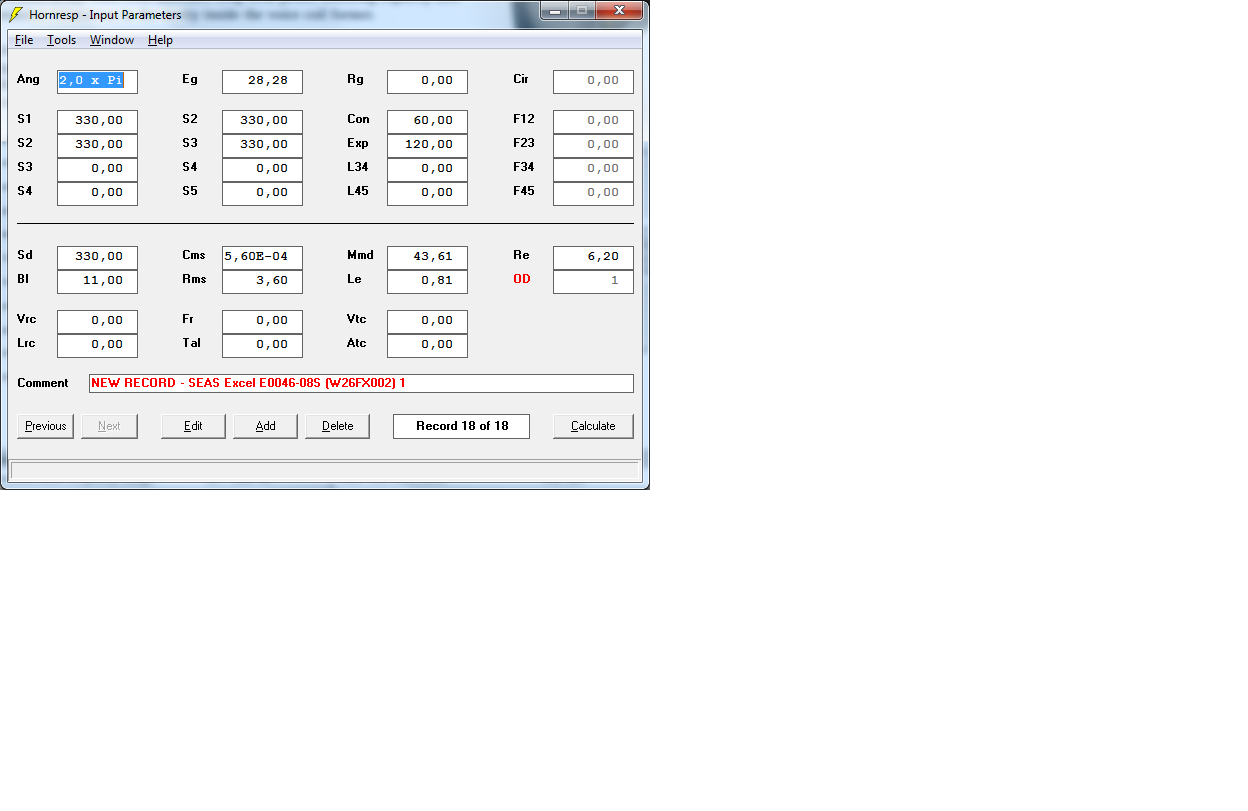This screenshot has width=1248, height=811.
Task: Click the Eg field with value 28,28
Action: (262, 81)
